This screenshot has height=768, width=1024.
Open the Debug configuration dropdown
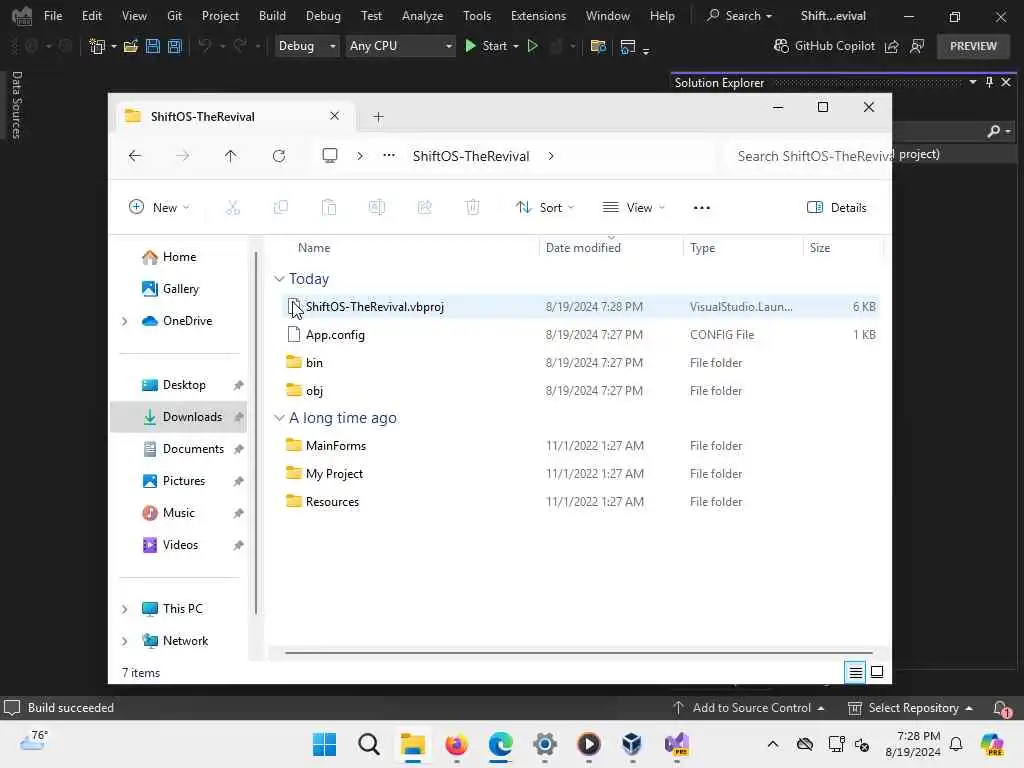(x=306, y=46)
